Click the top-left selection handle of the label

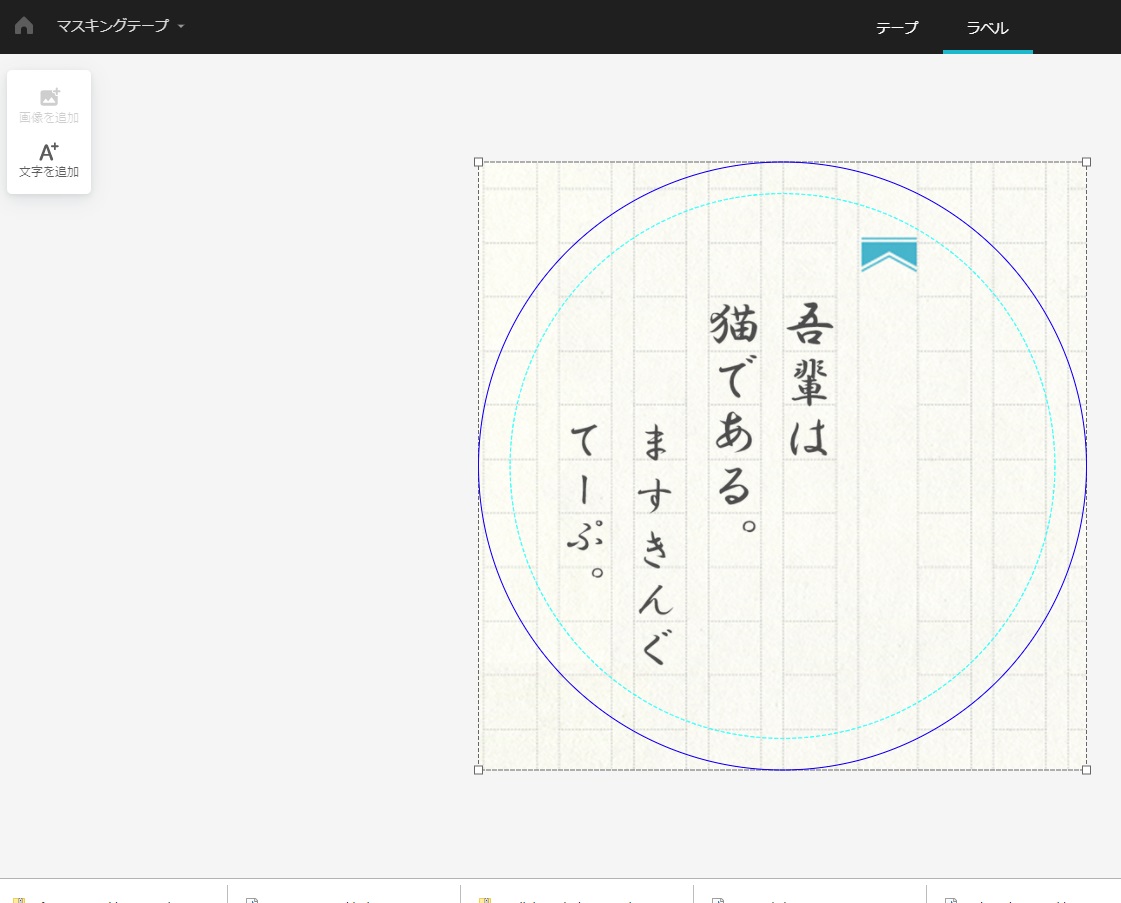click(x=479, y=160)
